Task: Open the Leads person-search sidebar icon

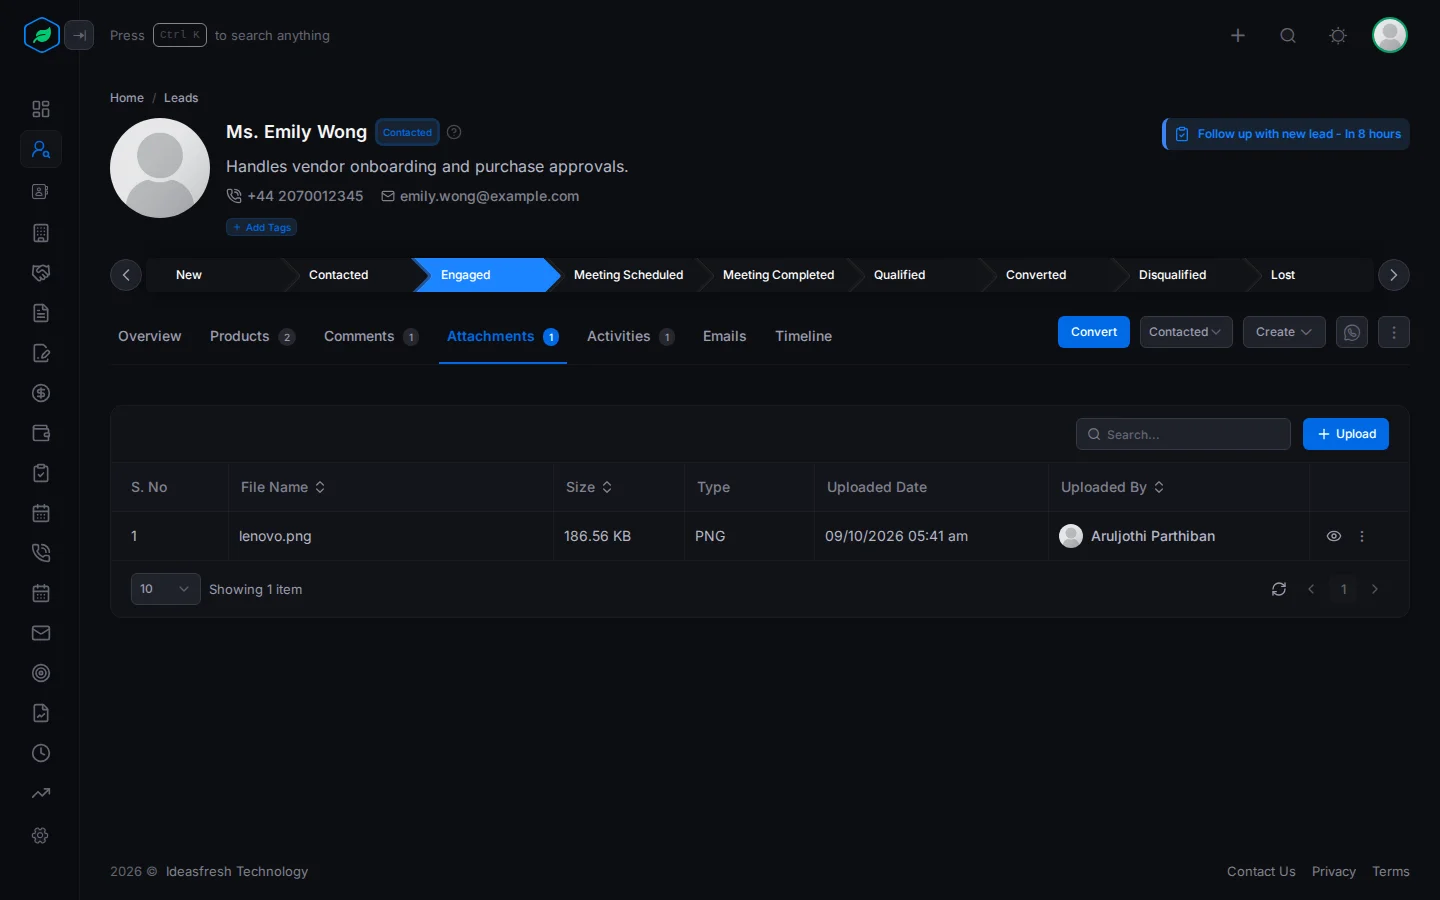Action: [41, 150]
